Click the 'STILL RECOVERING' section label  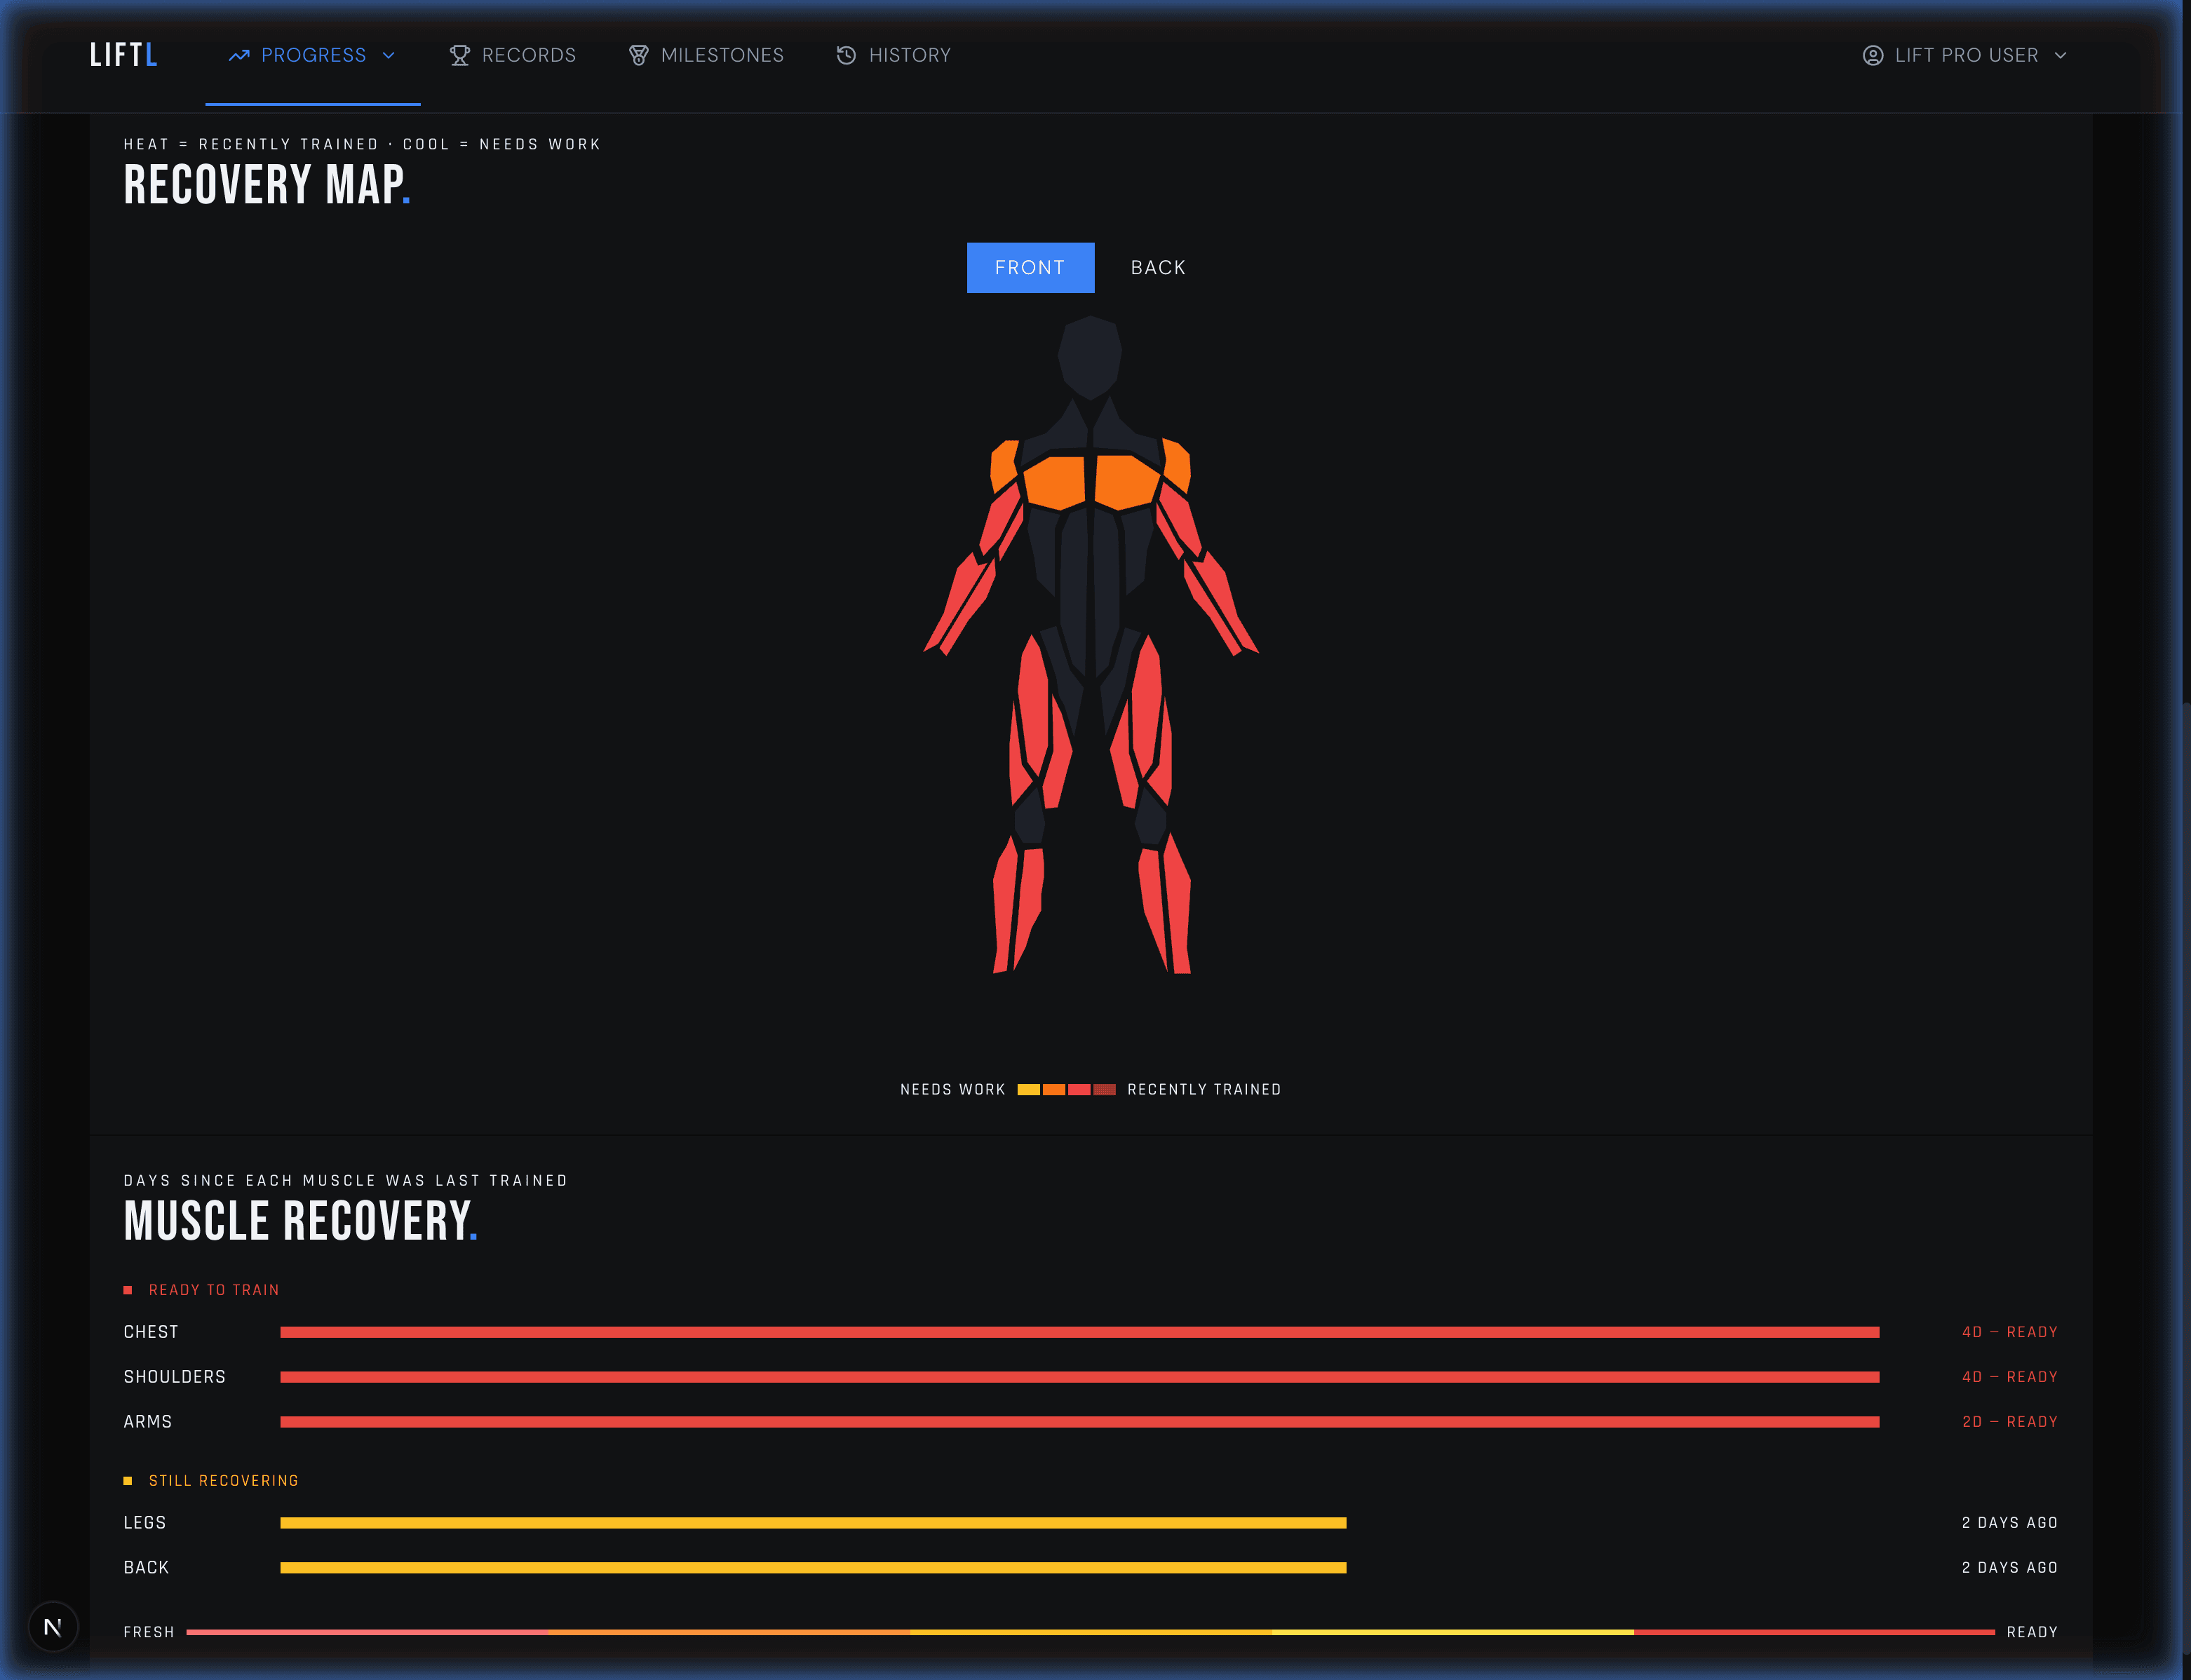(x=224, y=1481)
